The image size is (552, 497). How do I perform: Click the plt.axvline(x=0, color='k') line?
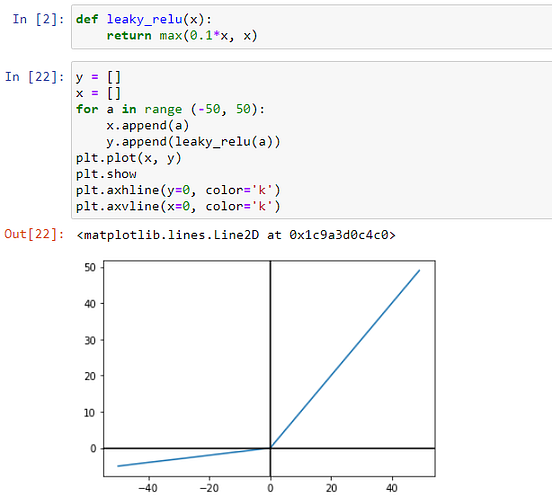(178, 206)
